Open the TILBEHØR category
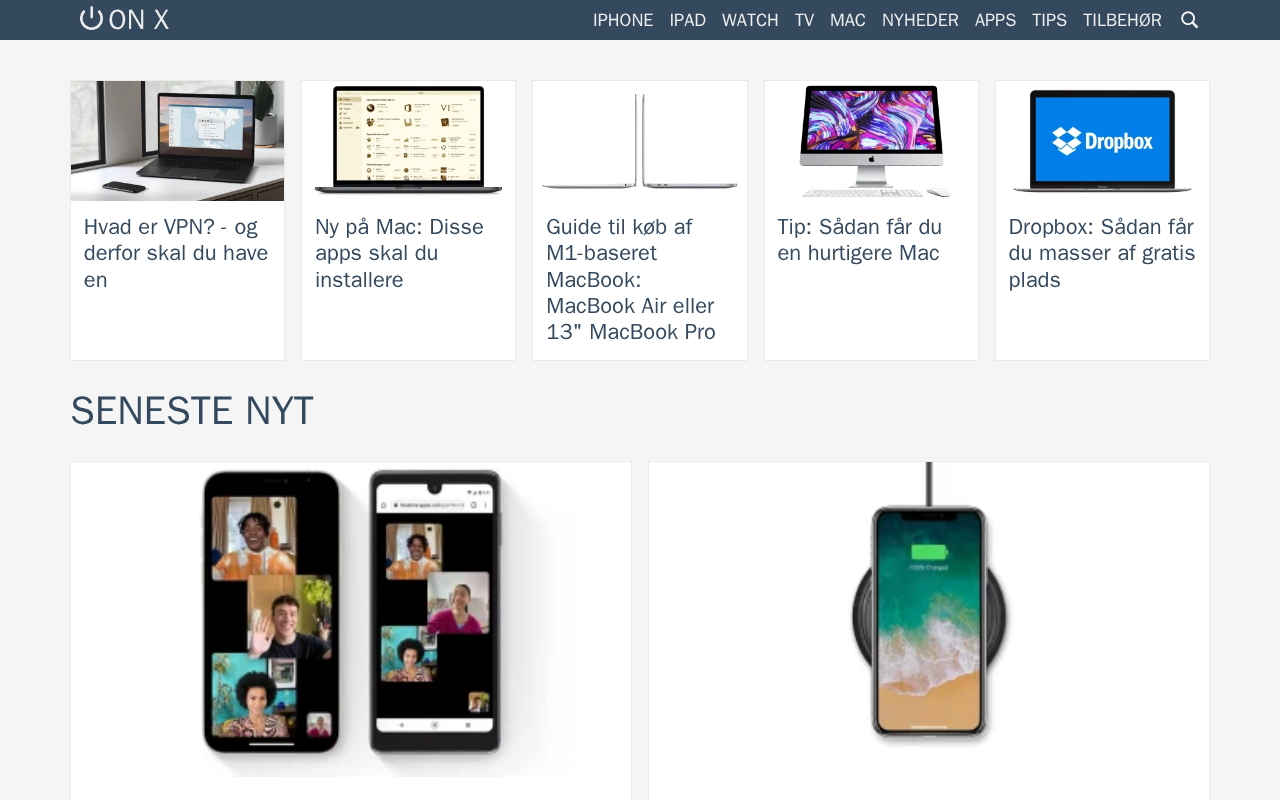 1122,20
